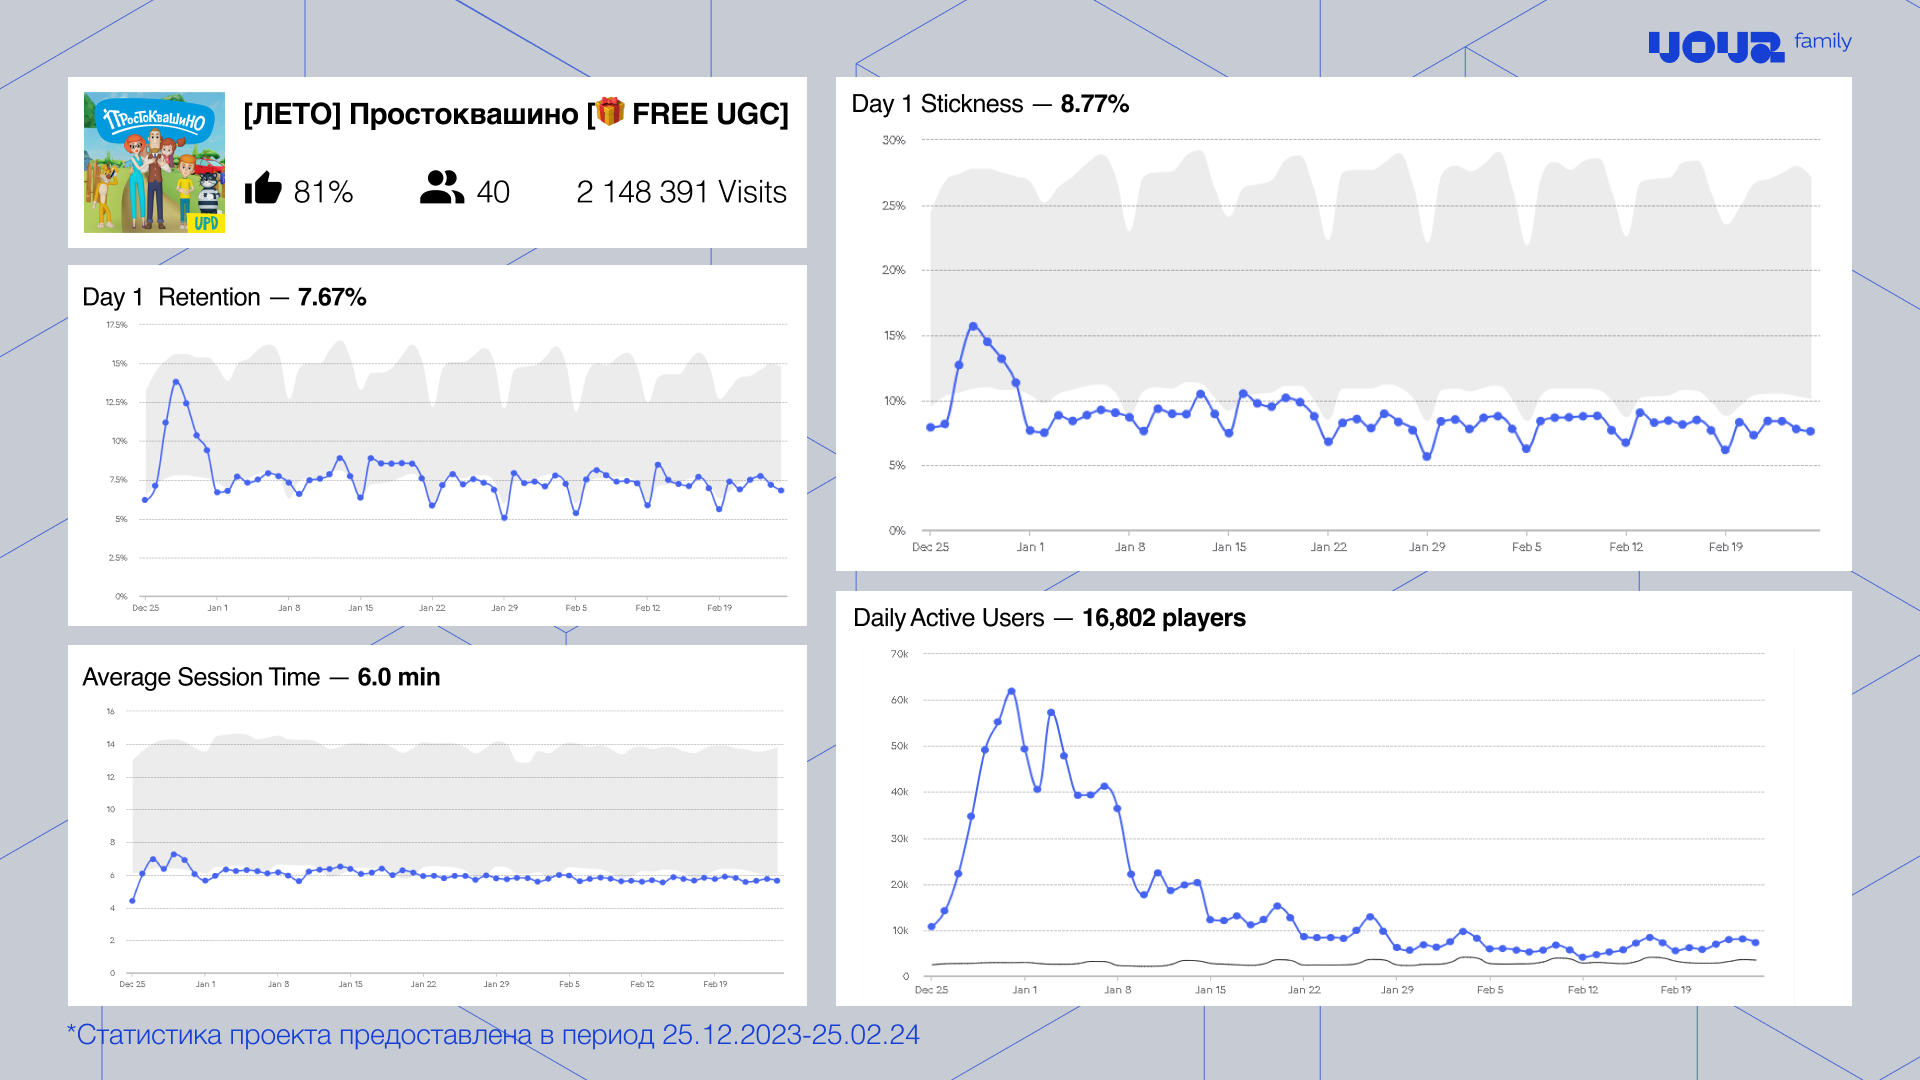Click Dec 25 label on DAU chart

tap(931, 990)
